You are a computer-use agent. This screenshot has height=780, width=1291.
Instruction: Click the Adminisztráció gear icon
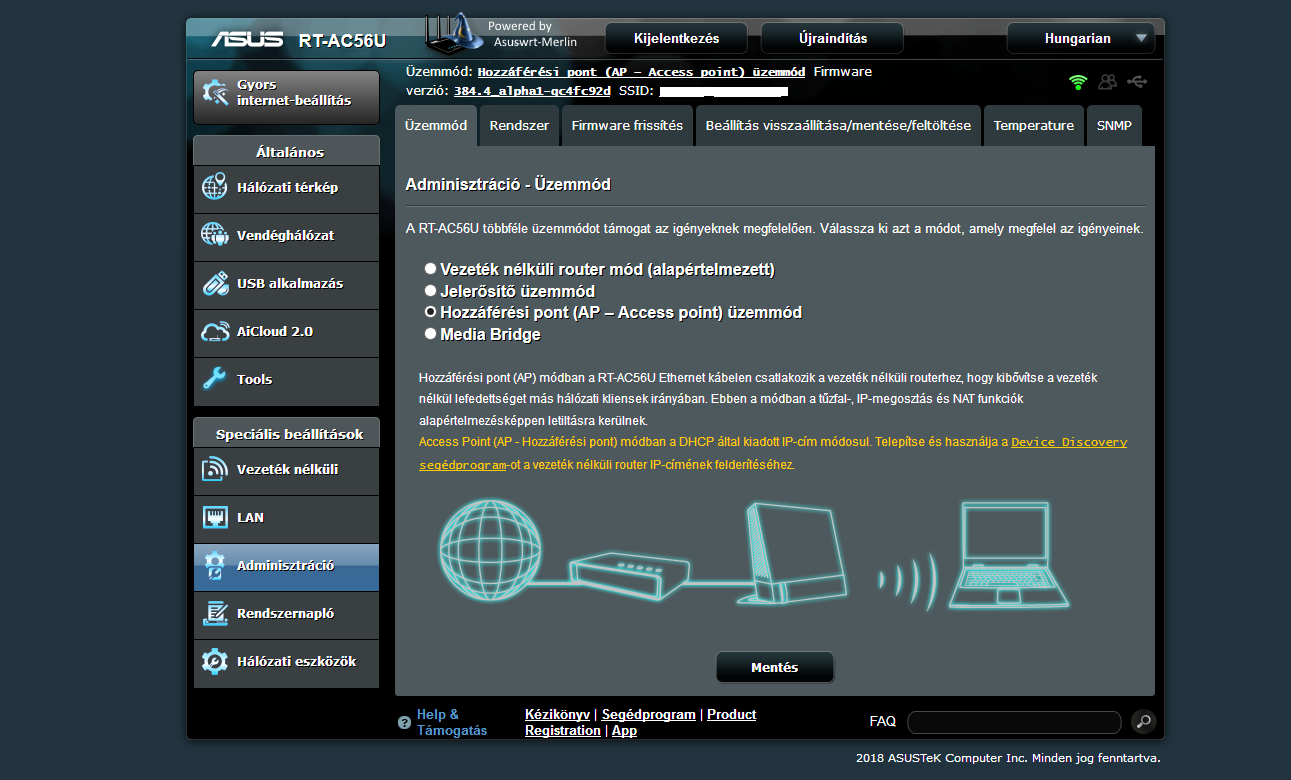(215, 566)
